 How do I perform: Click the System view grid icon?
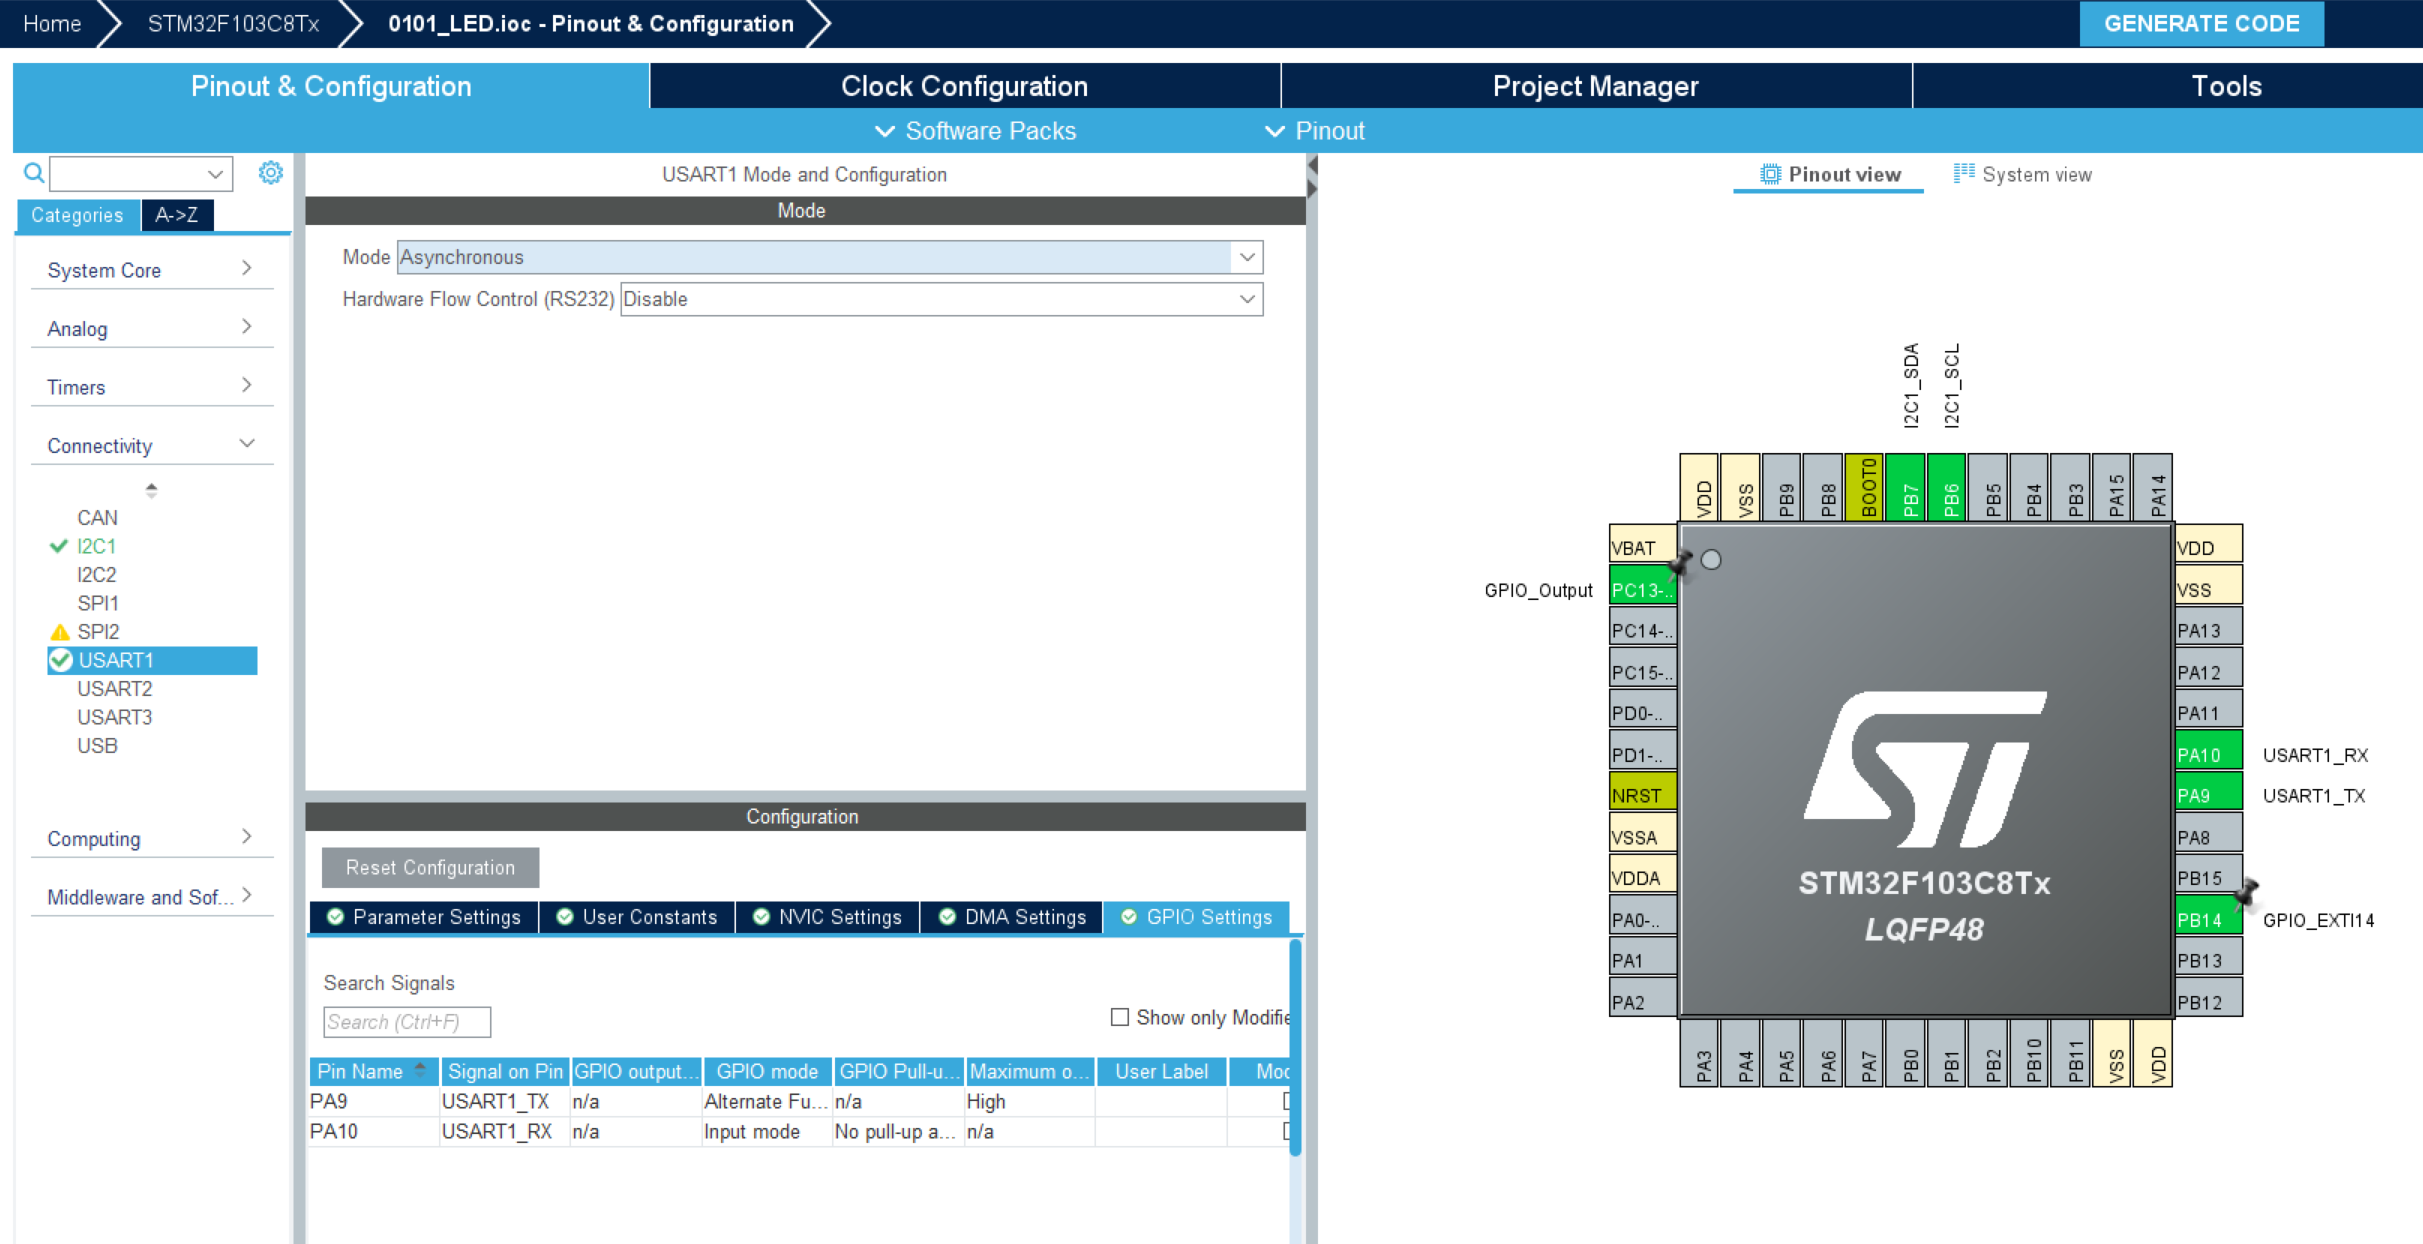coord(1963,174)
